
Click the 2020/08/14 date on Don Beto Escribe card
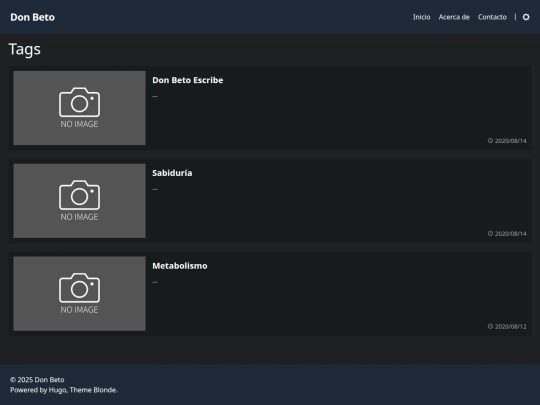tap(511, 141)
